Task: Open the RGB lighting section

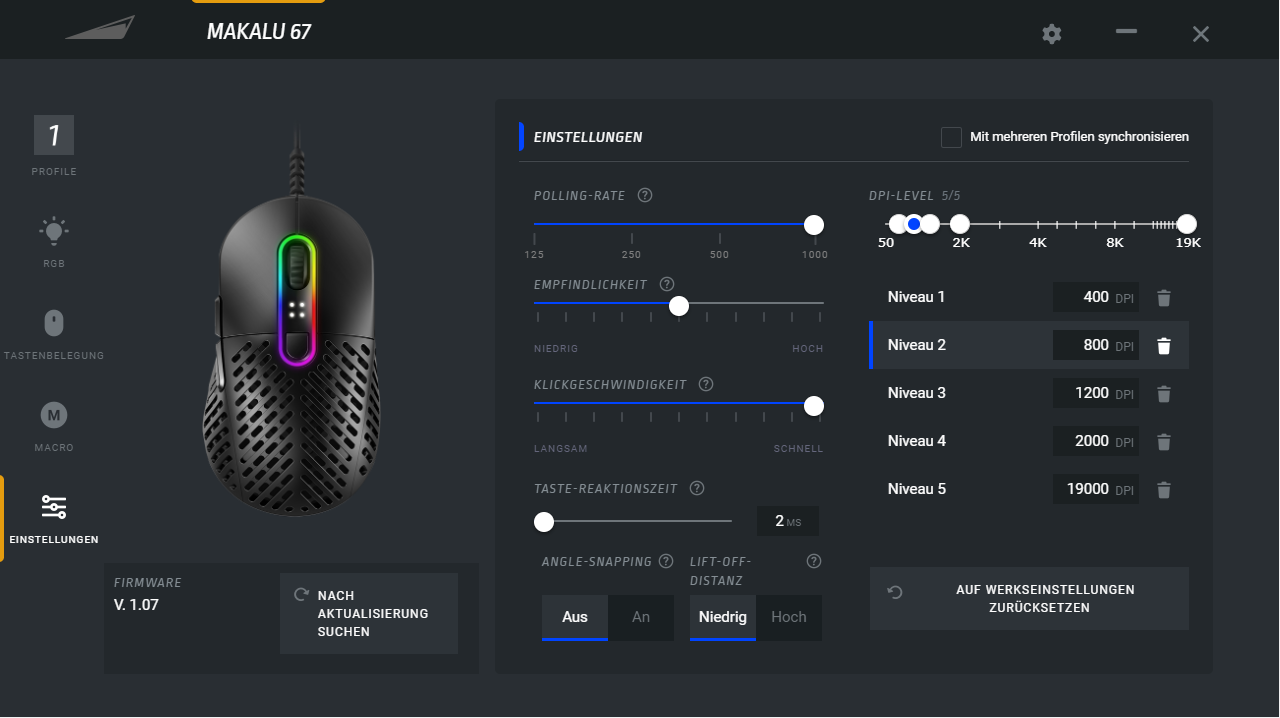Action: [54, 241]
